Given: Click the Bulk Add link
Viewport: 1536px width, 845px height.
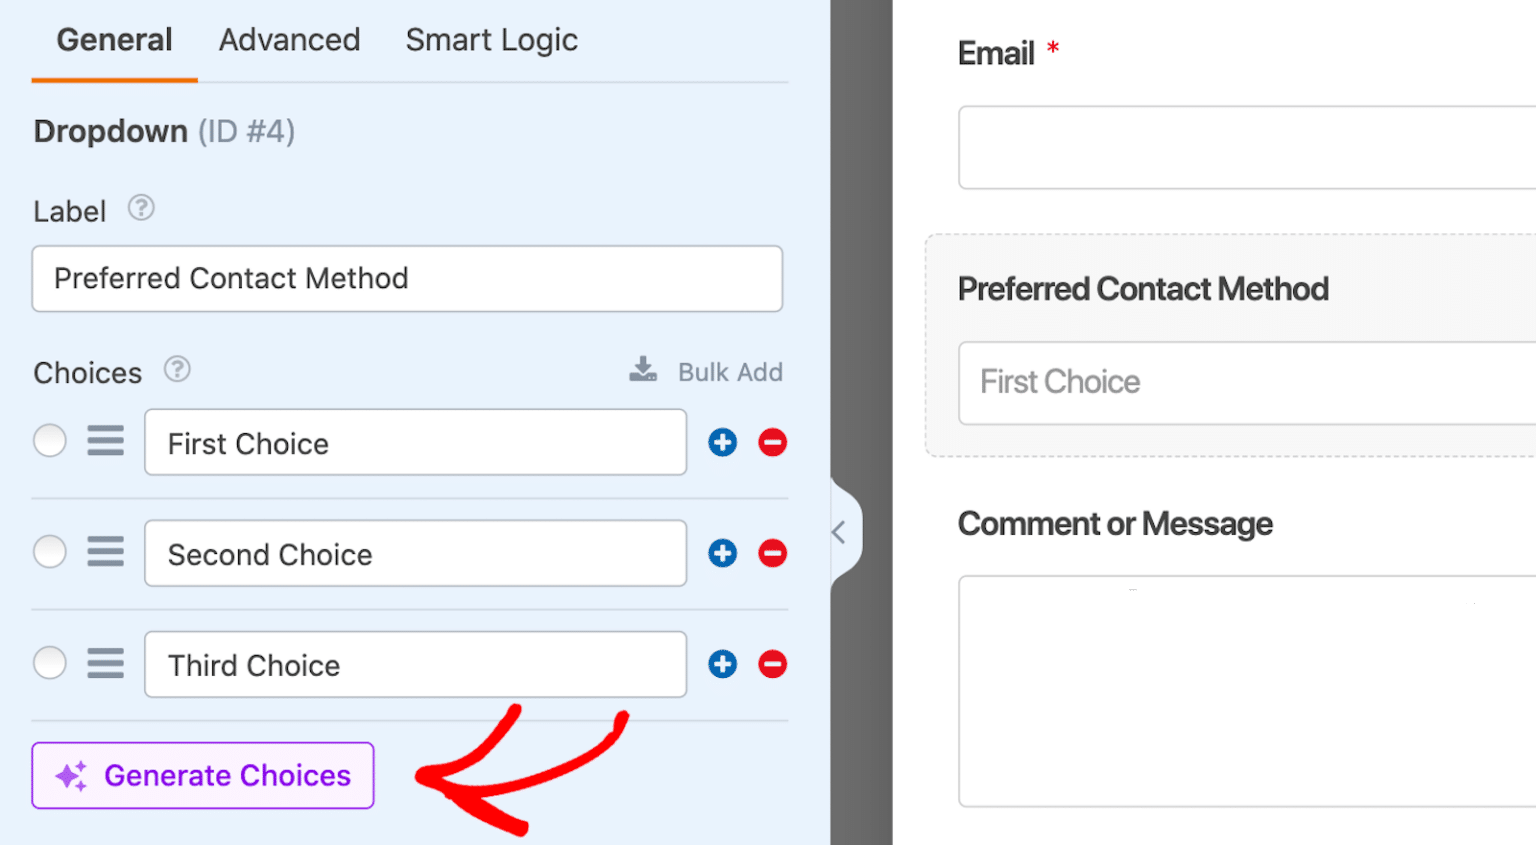Looking at the screenshot, I should coord(730,371).
